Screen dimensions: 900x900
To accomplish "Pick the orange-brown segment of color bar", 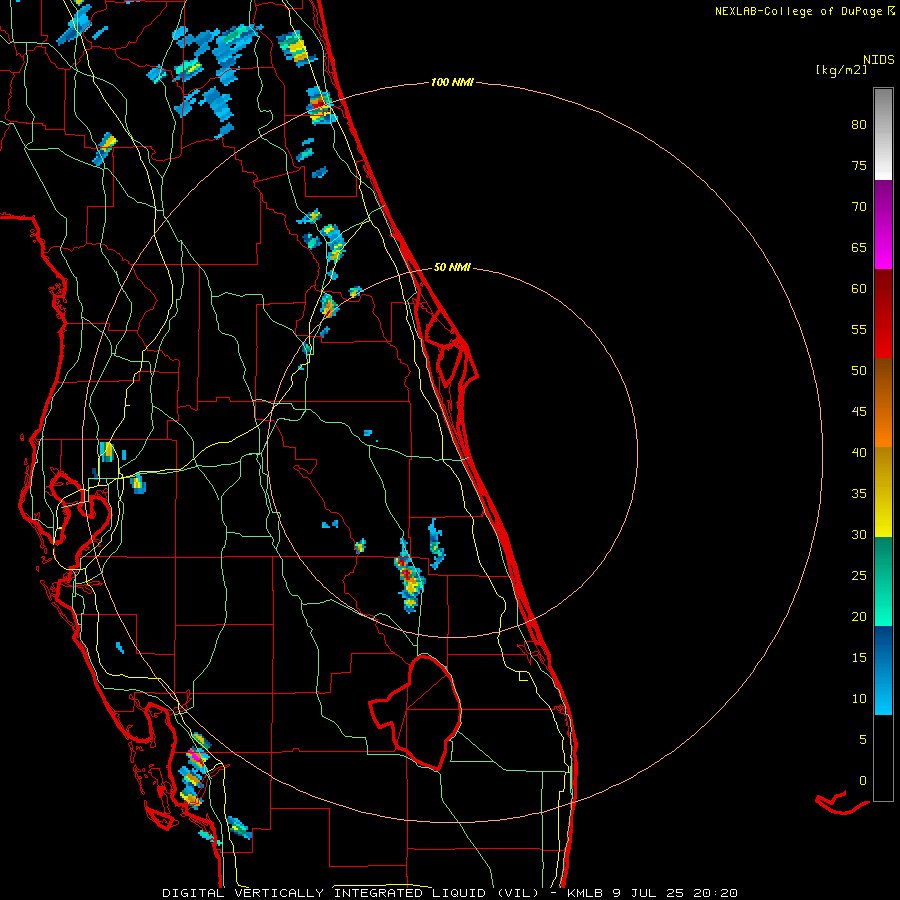I will pyautogui.click(x=883, y=402).
